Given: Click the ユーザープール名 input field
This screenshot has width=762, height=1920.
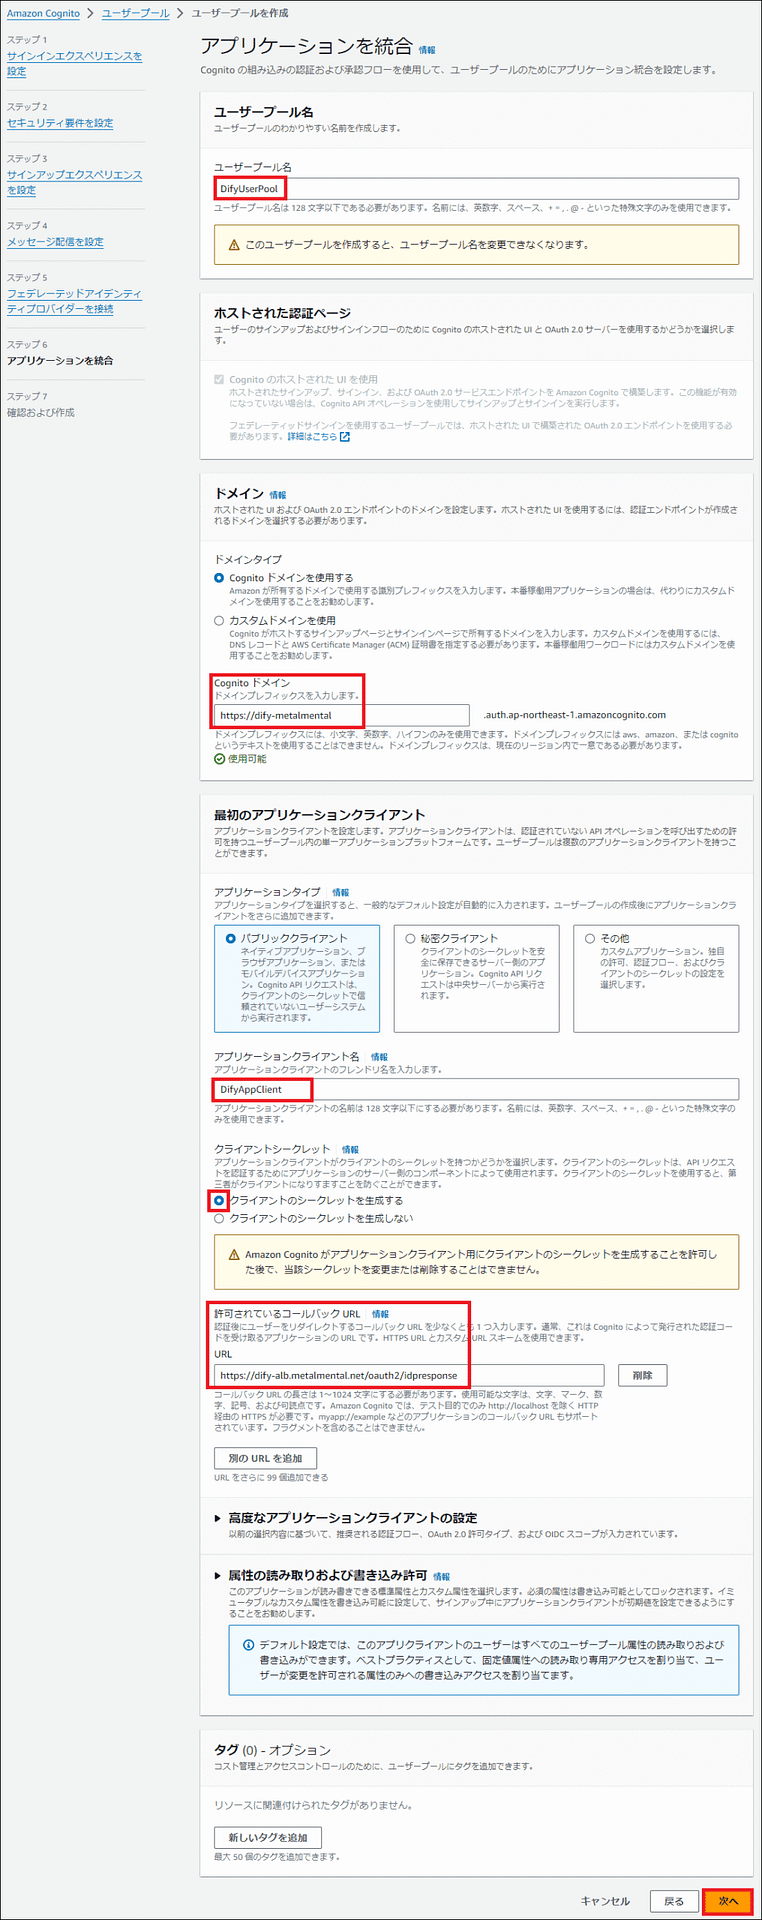Looking at the screenshot, I should coord(476,189).
